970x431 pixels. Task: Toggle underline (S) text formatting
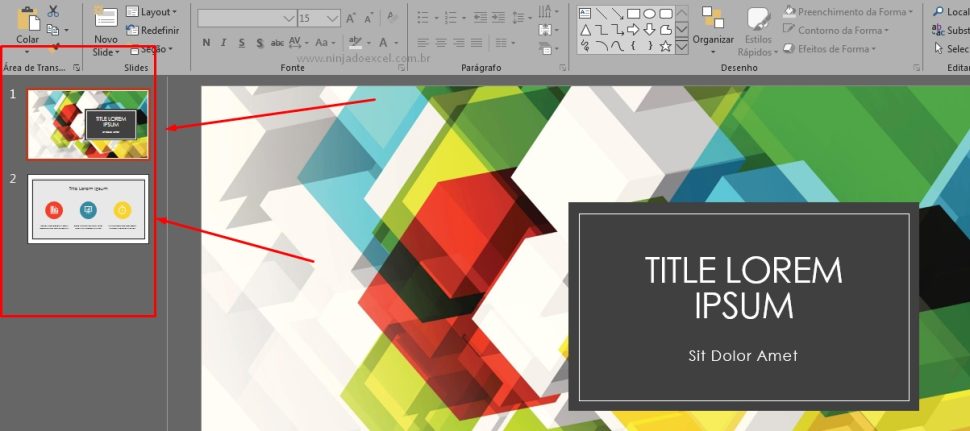(242, 43)
